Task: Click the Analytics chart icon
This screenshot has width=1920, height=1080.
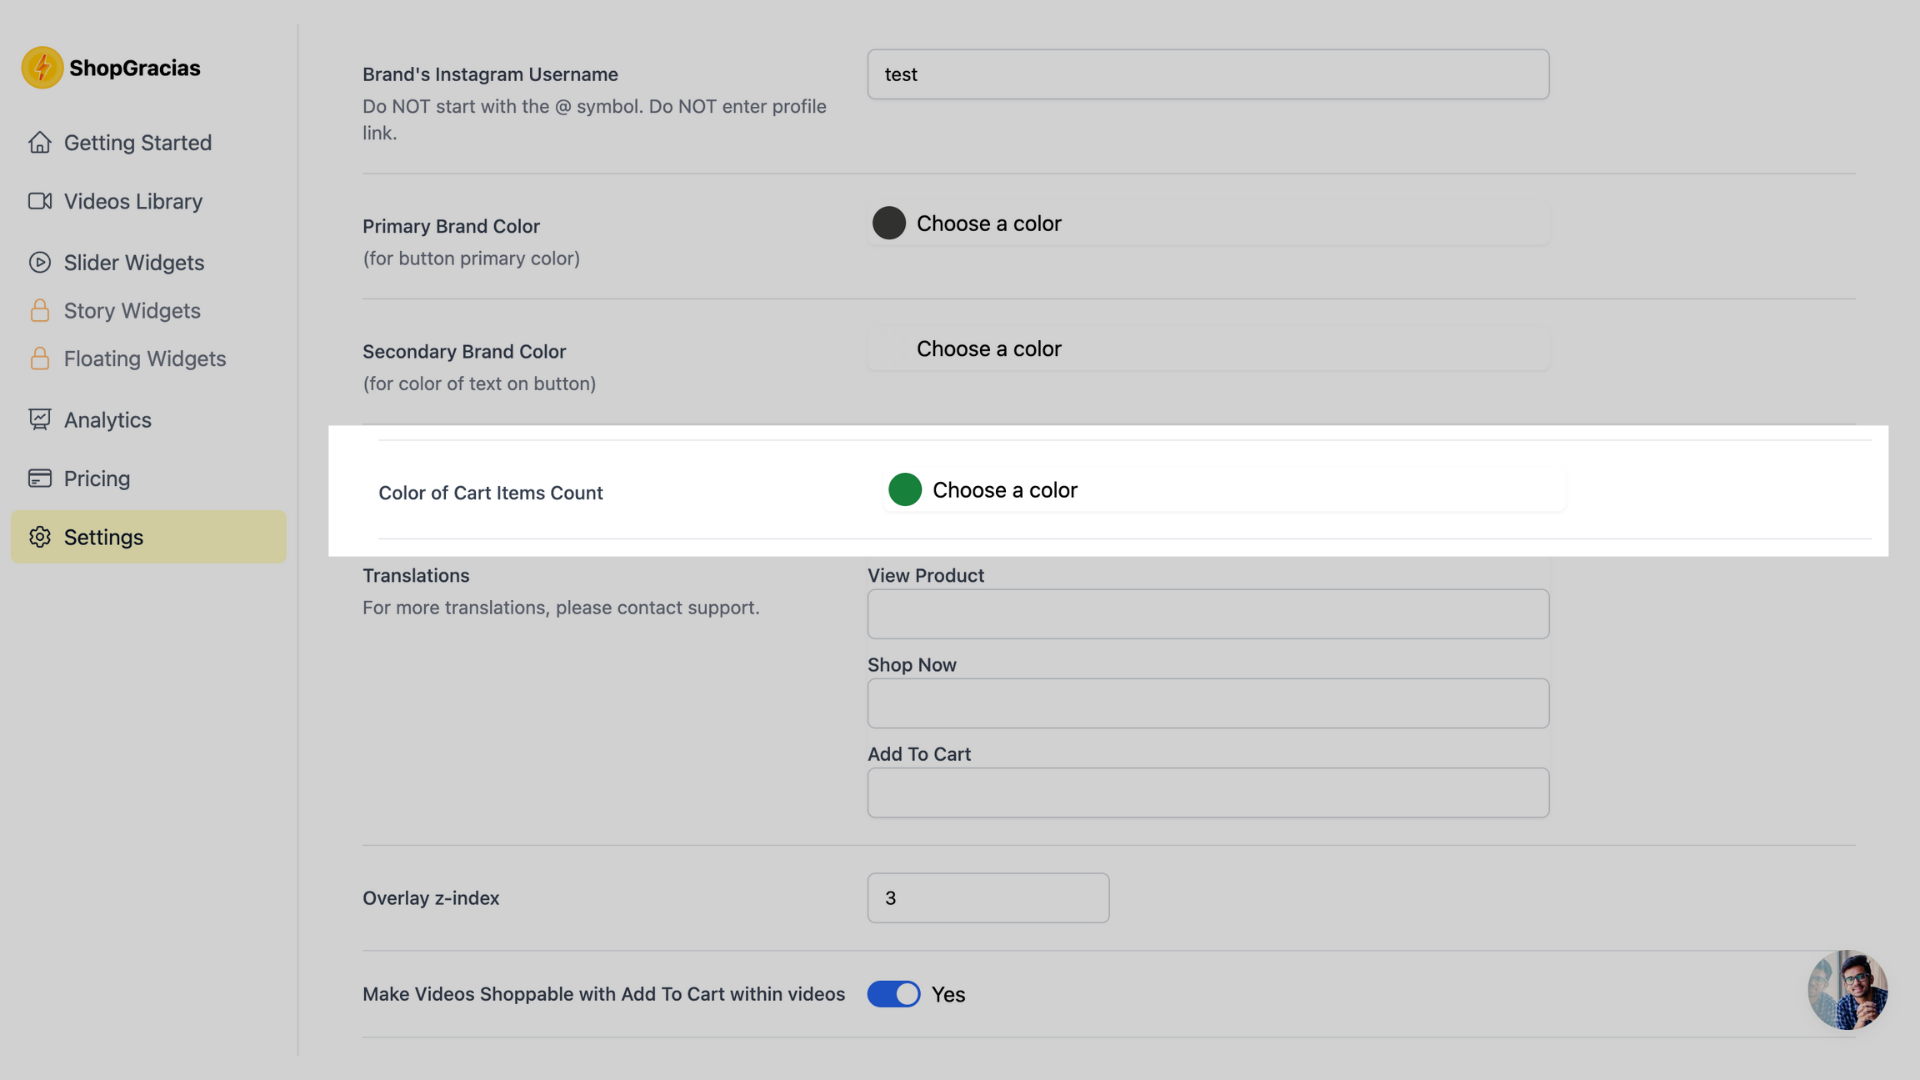Action: [x=40, y=420]
